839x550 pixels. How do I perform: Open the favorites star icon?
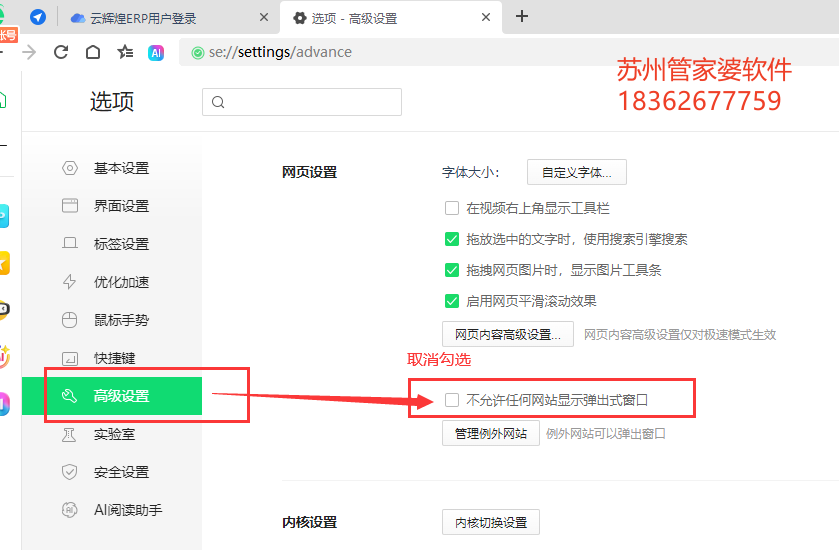pos(125,52)
